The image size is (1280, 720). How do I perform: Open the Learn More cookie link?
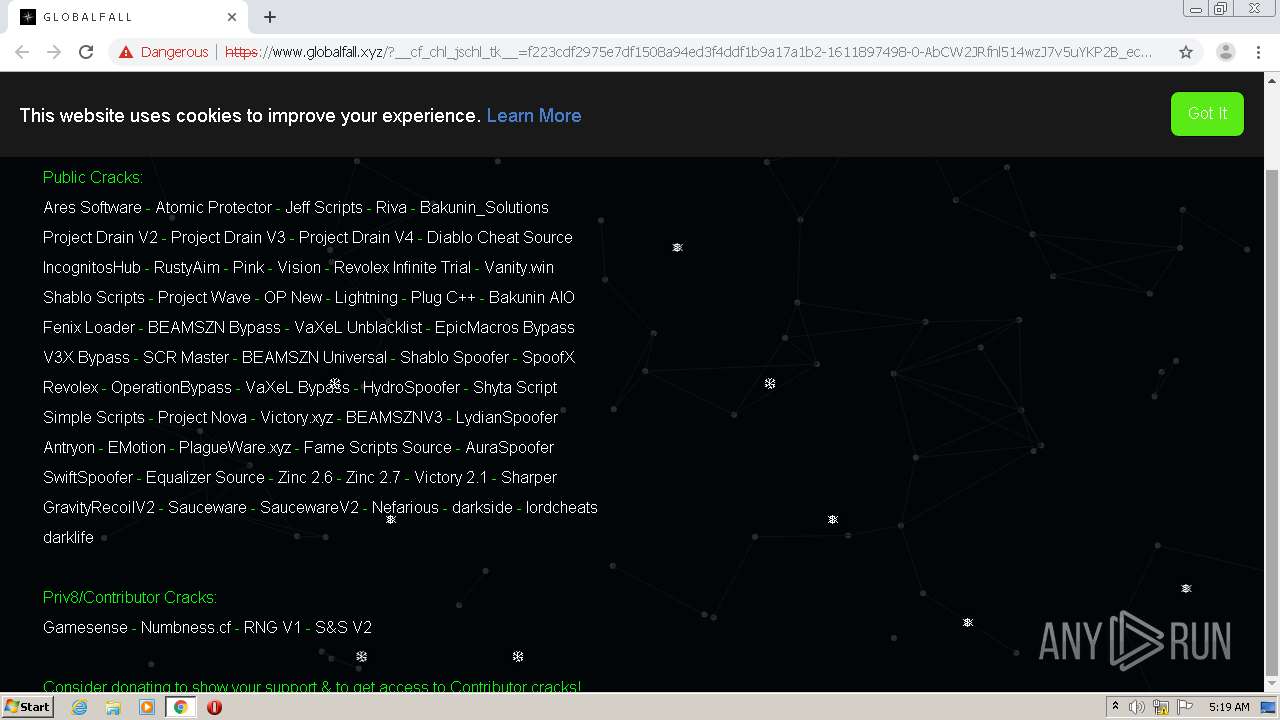point(534,116)
